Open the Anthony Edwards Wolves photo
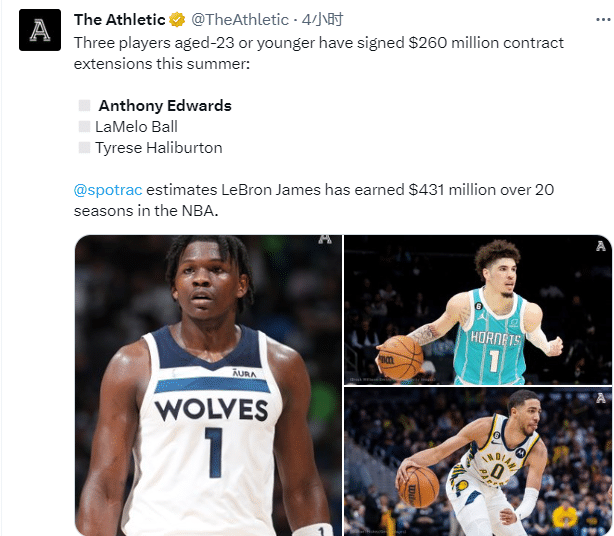614x536 pixels. click(208, 386)
